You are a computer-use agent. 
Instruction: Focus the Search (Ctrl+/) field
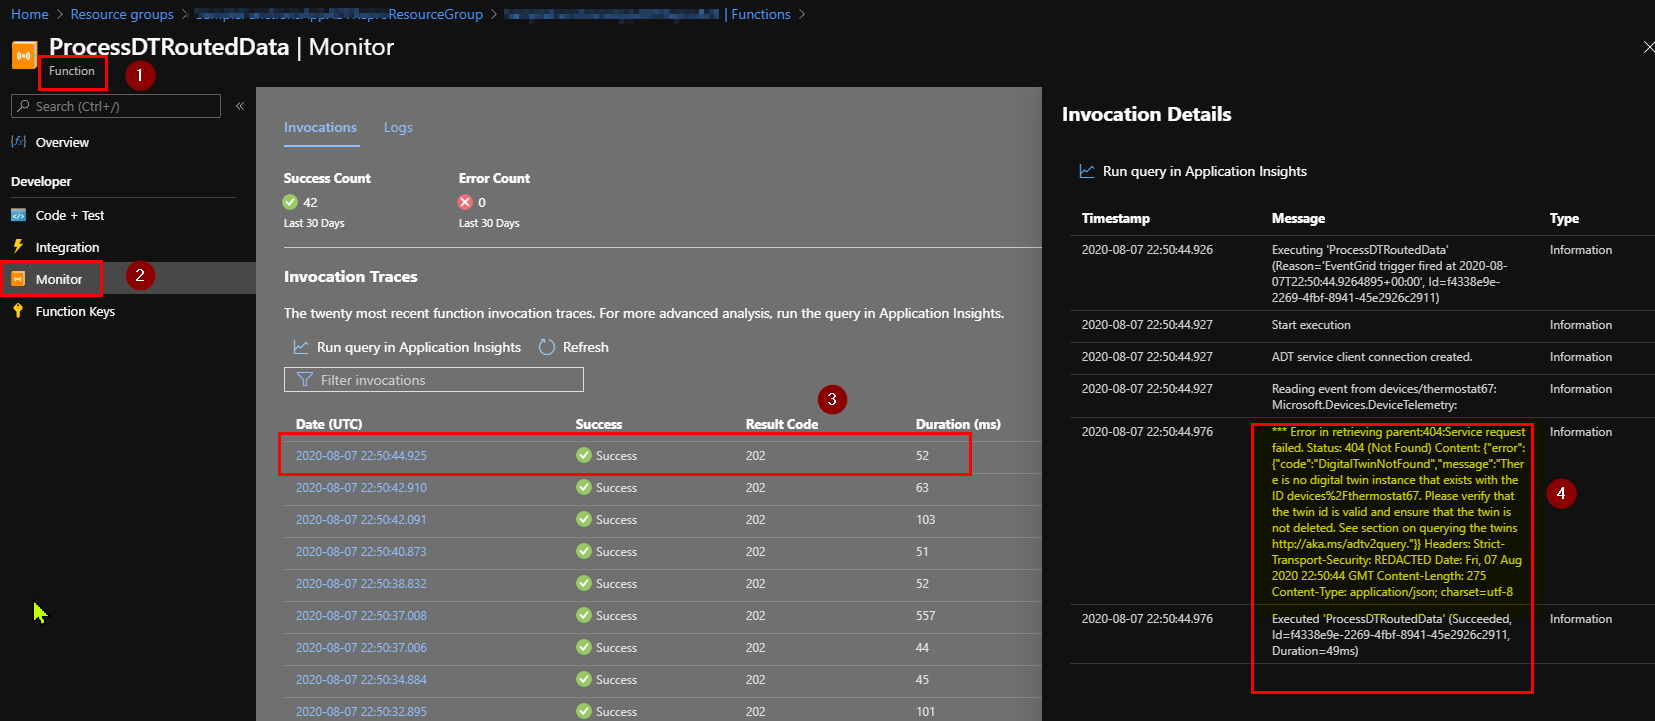click(x=116, y=106)
